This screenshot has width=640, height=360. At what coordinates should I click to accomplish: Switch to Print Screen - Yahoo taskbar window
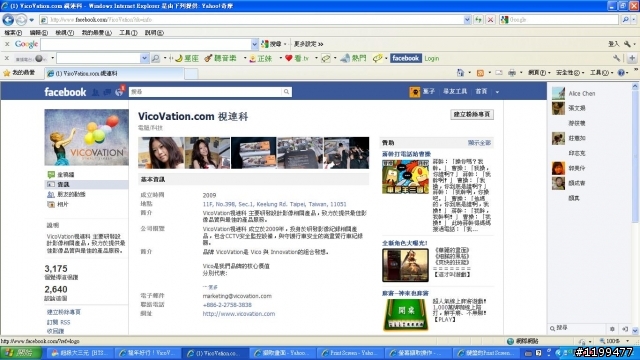click(351, 353)
